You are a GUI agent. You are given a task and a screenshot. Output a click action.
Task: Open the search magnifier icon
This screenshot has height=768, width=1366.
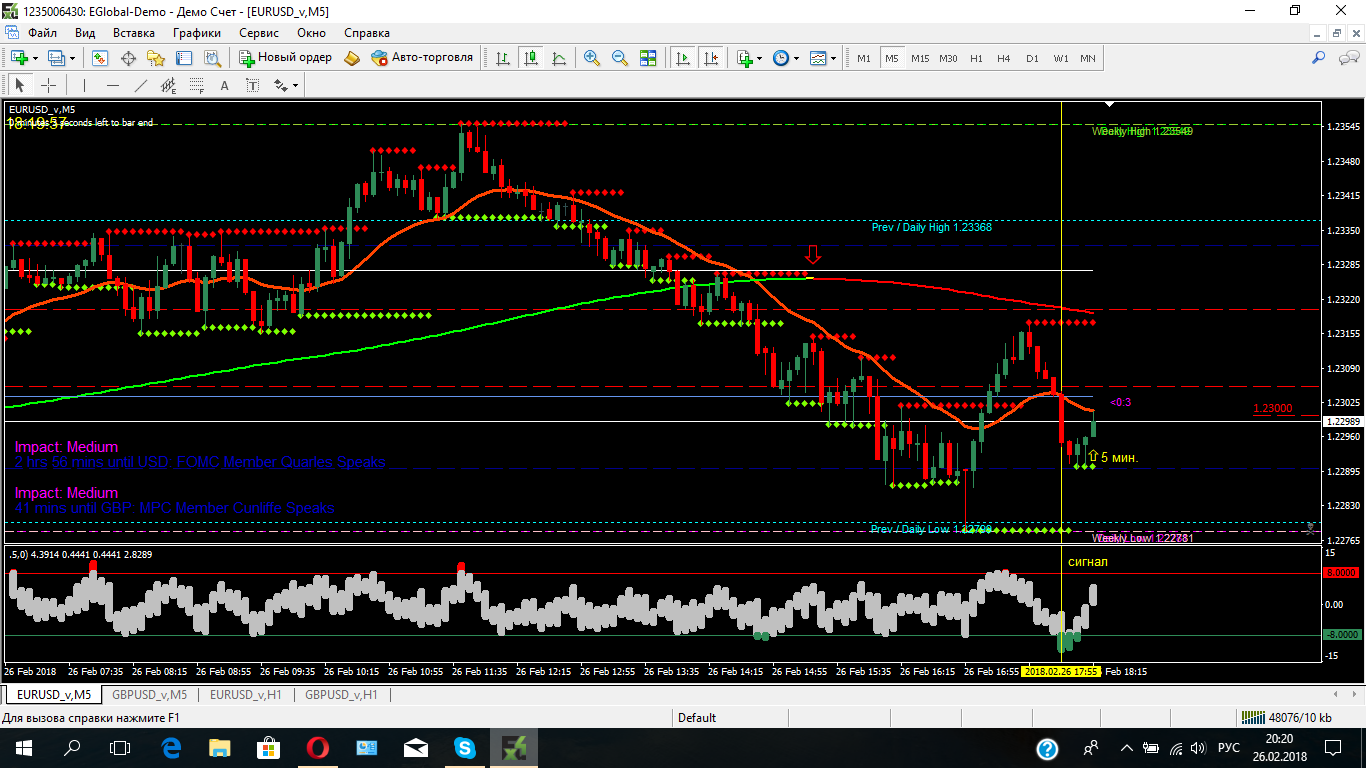click(1319, 58)
